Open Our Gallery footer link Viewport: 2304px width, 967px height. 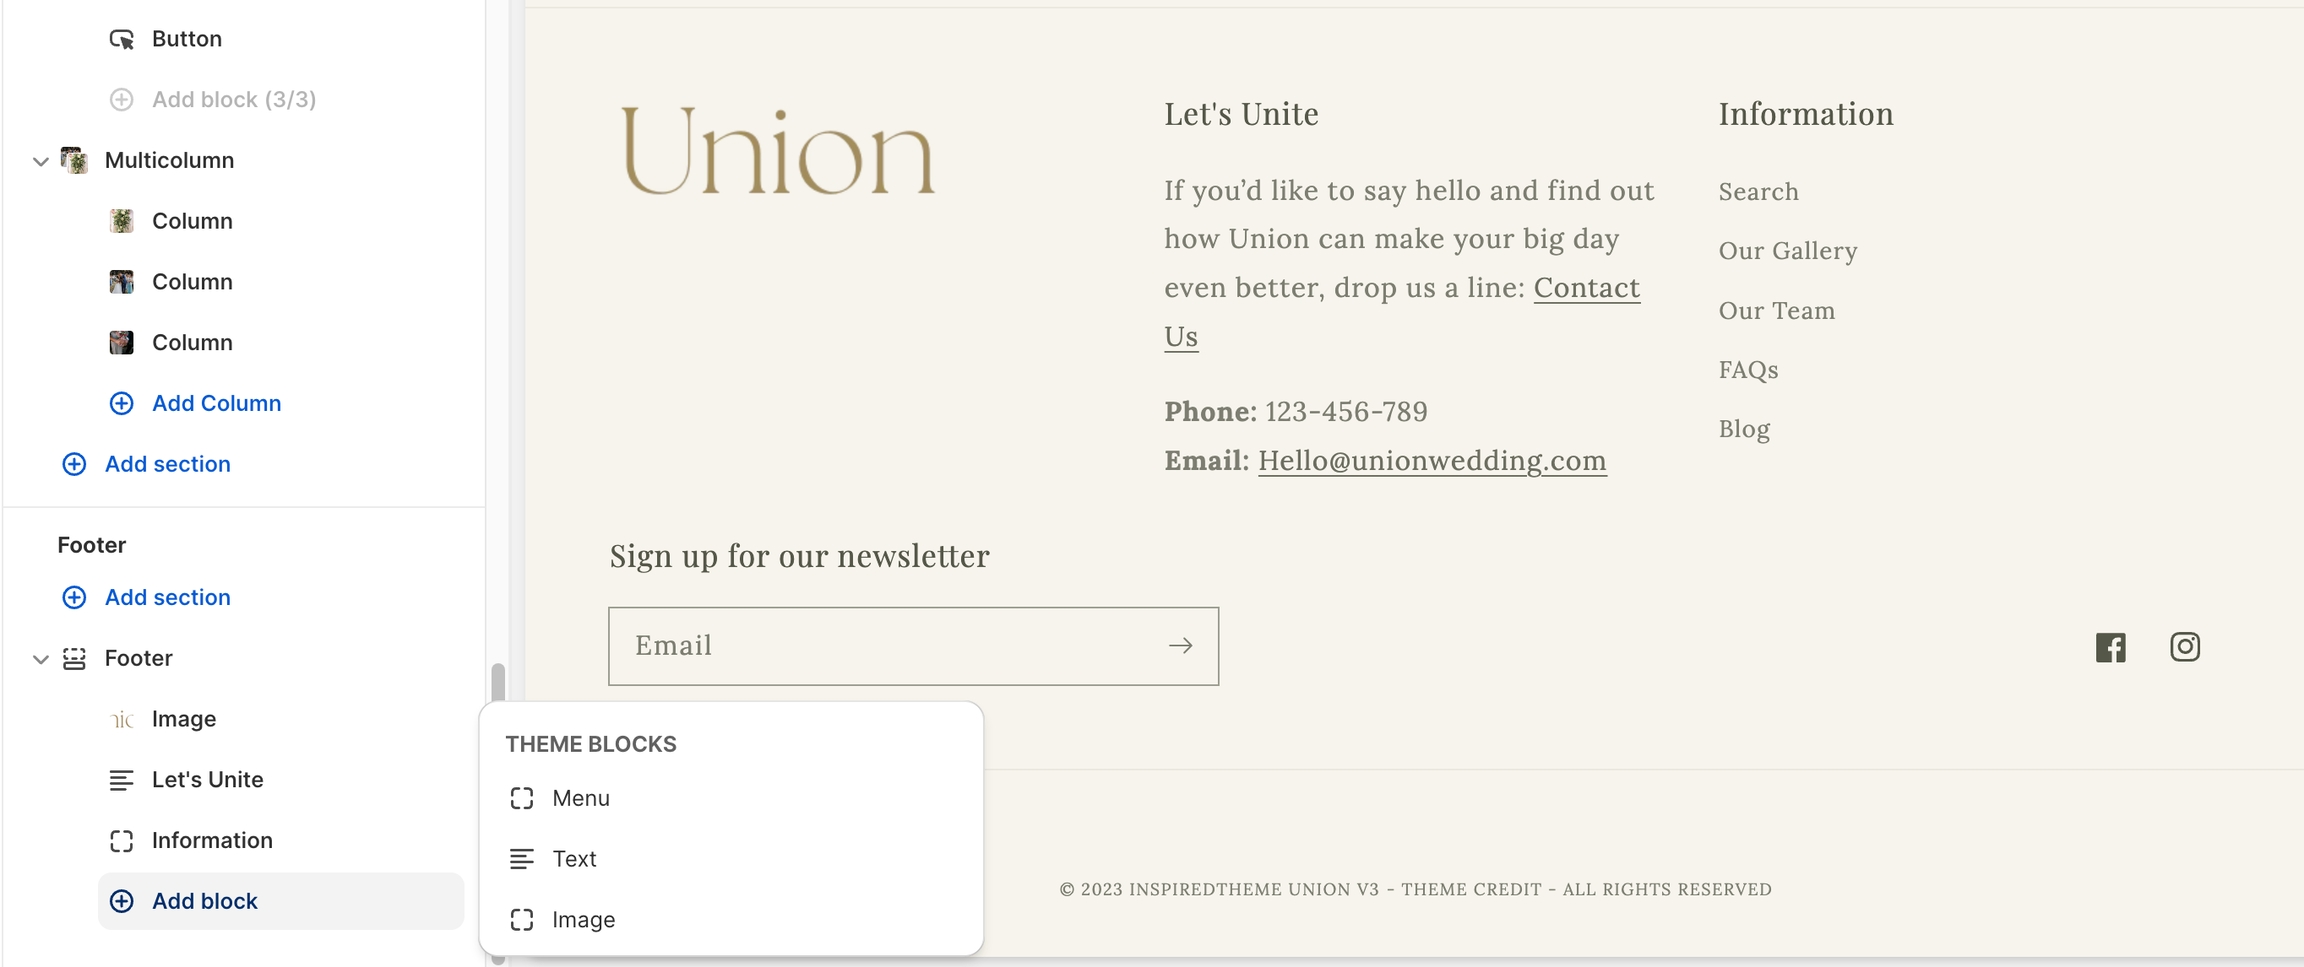(x=1787, y=251)
